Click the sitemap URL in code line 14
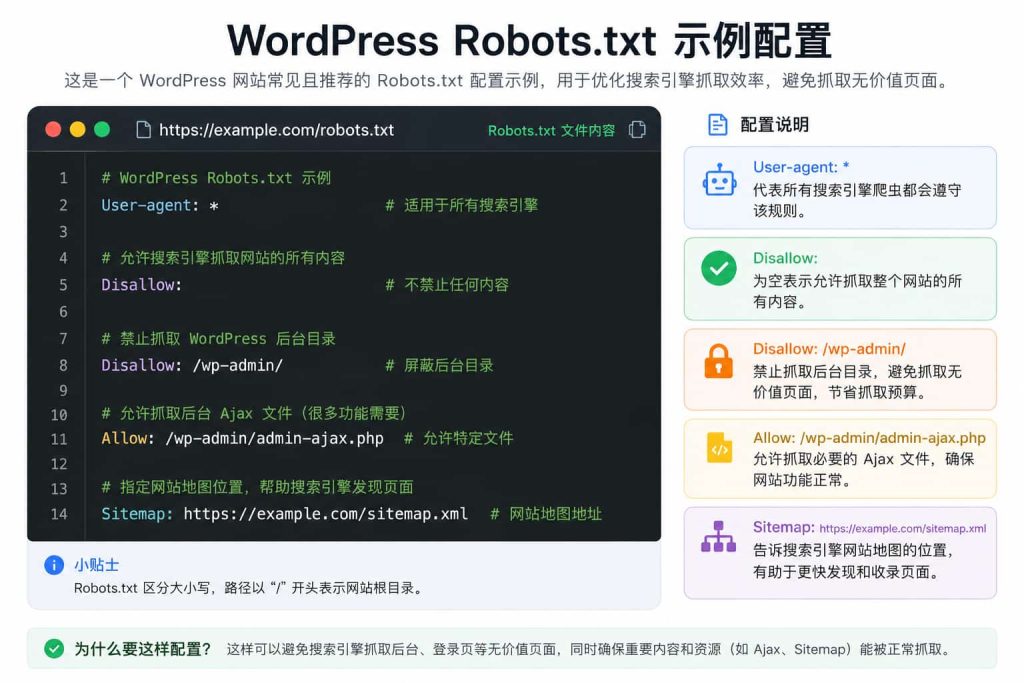Screen dimensions: 1024x683 (x=325, y=514)
